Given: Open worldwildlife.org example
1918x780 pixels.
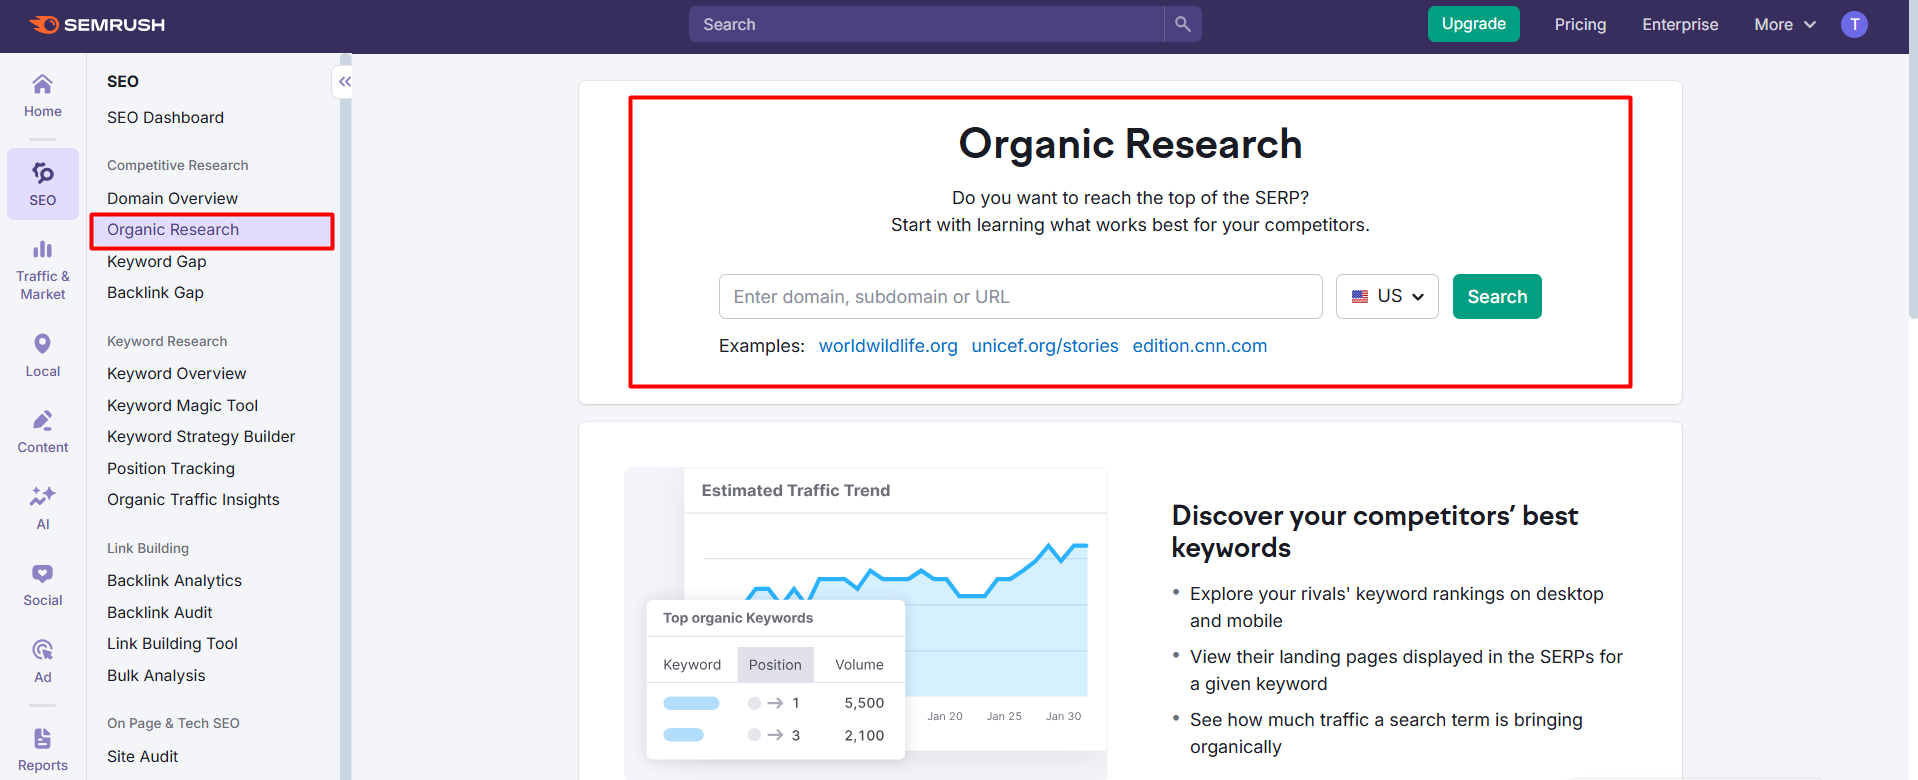Looking at the screenshot, I should (888, 346).
